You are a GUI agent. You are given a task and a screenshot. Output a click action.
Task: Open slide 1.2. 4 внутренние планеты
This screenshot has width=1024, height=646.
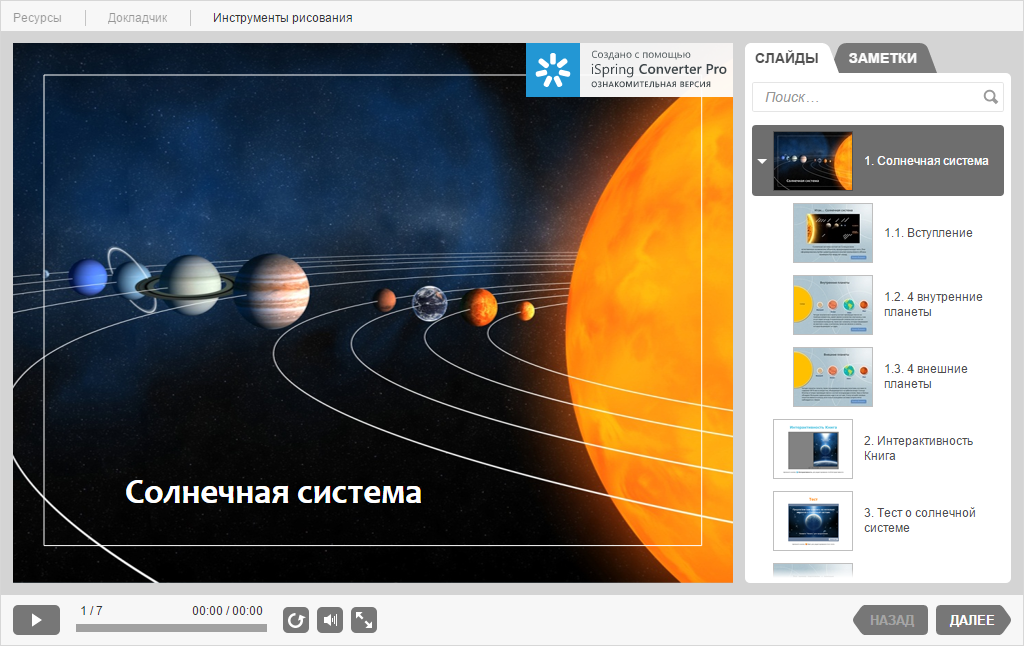tap(933, 304)
